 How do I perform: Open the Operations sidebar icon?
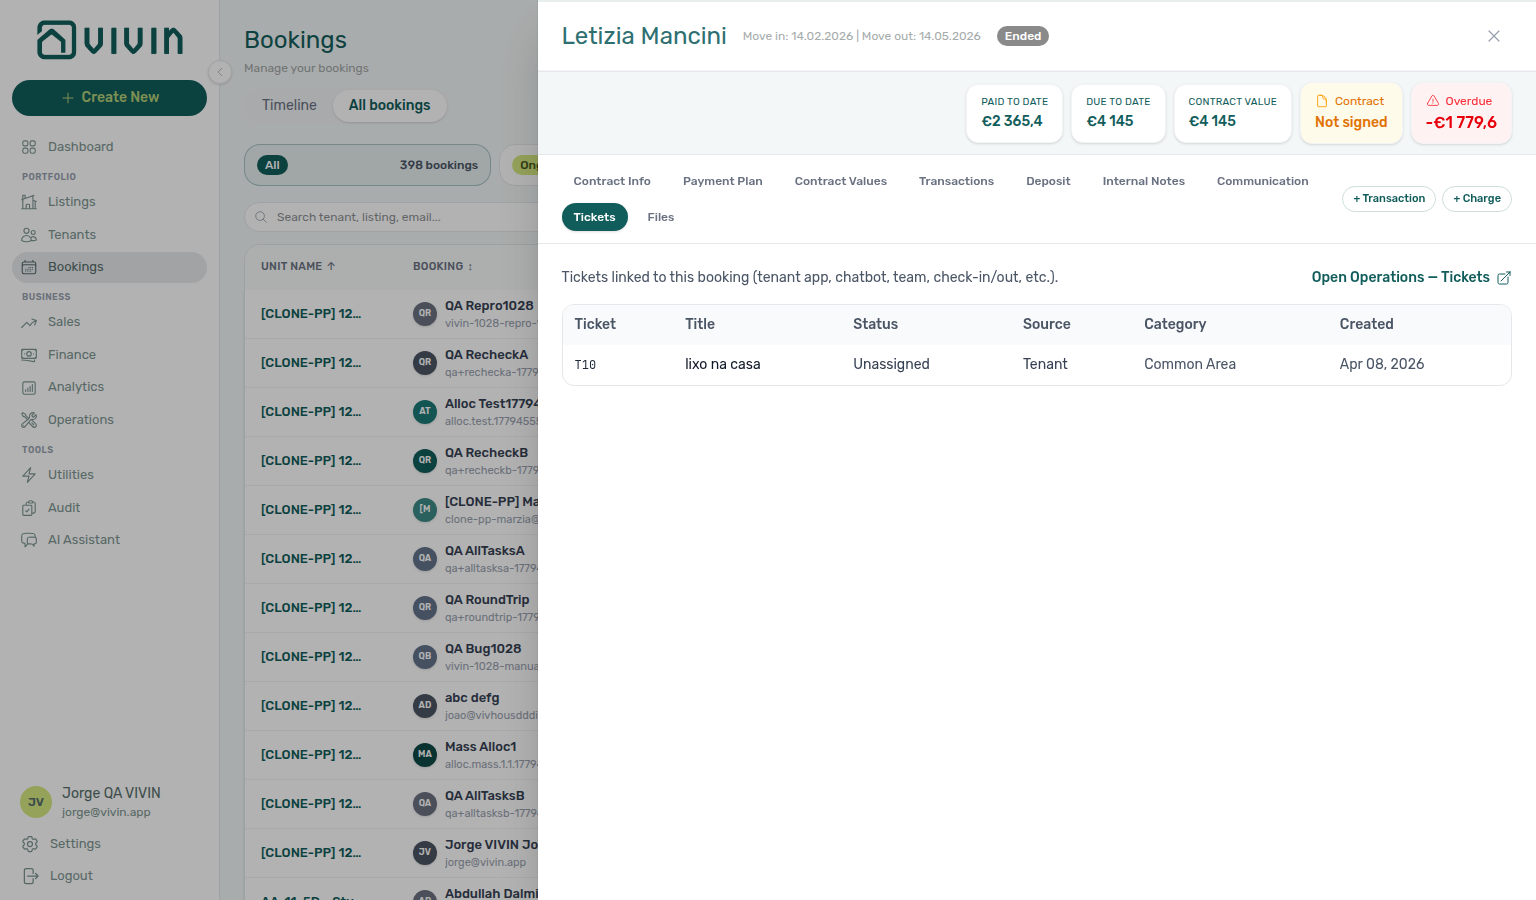point(29,420)
